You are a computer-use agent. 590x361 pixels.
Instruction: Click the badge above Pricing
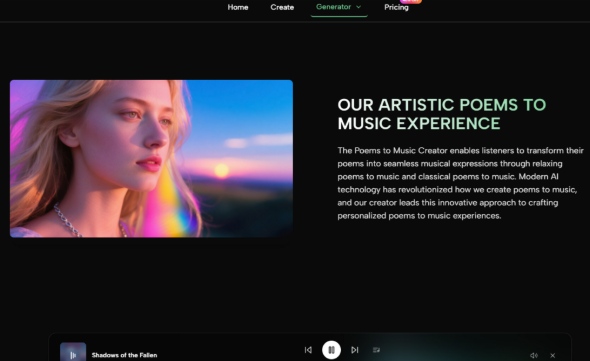coord(411,2)
